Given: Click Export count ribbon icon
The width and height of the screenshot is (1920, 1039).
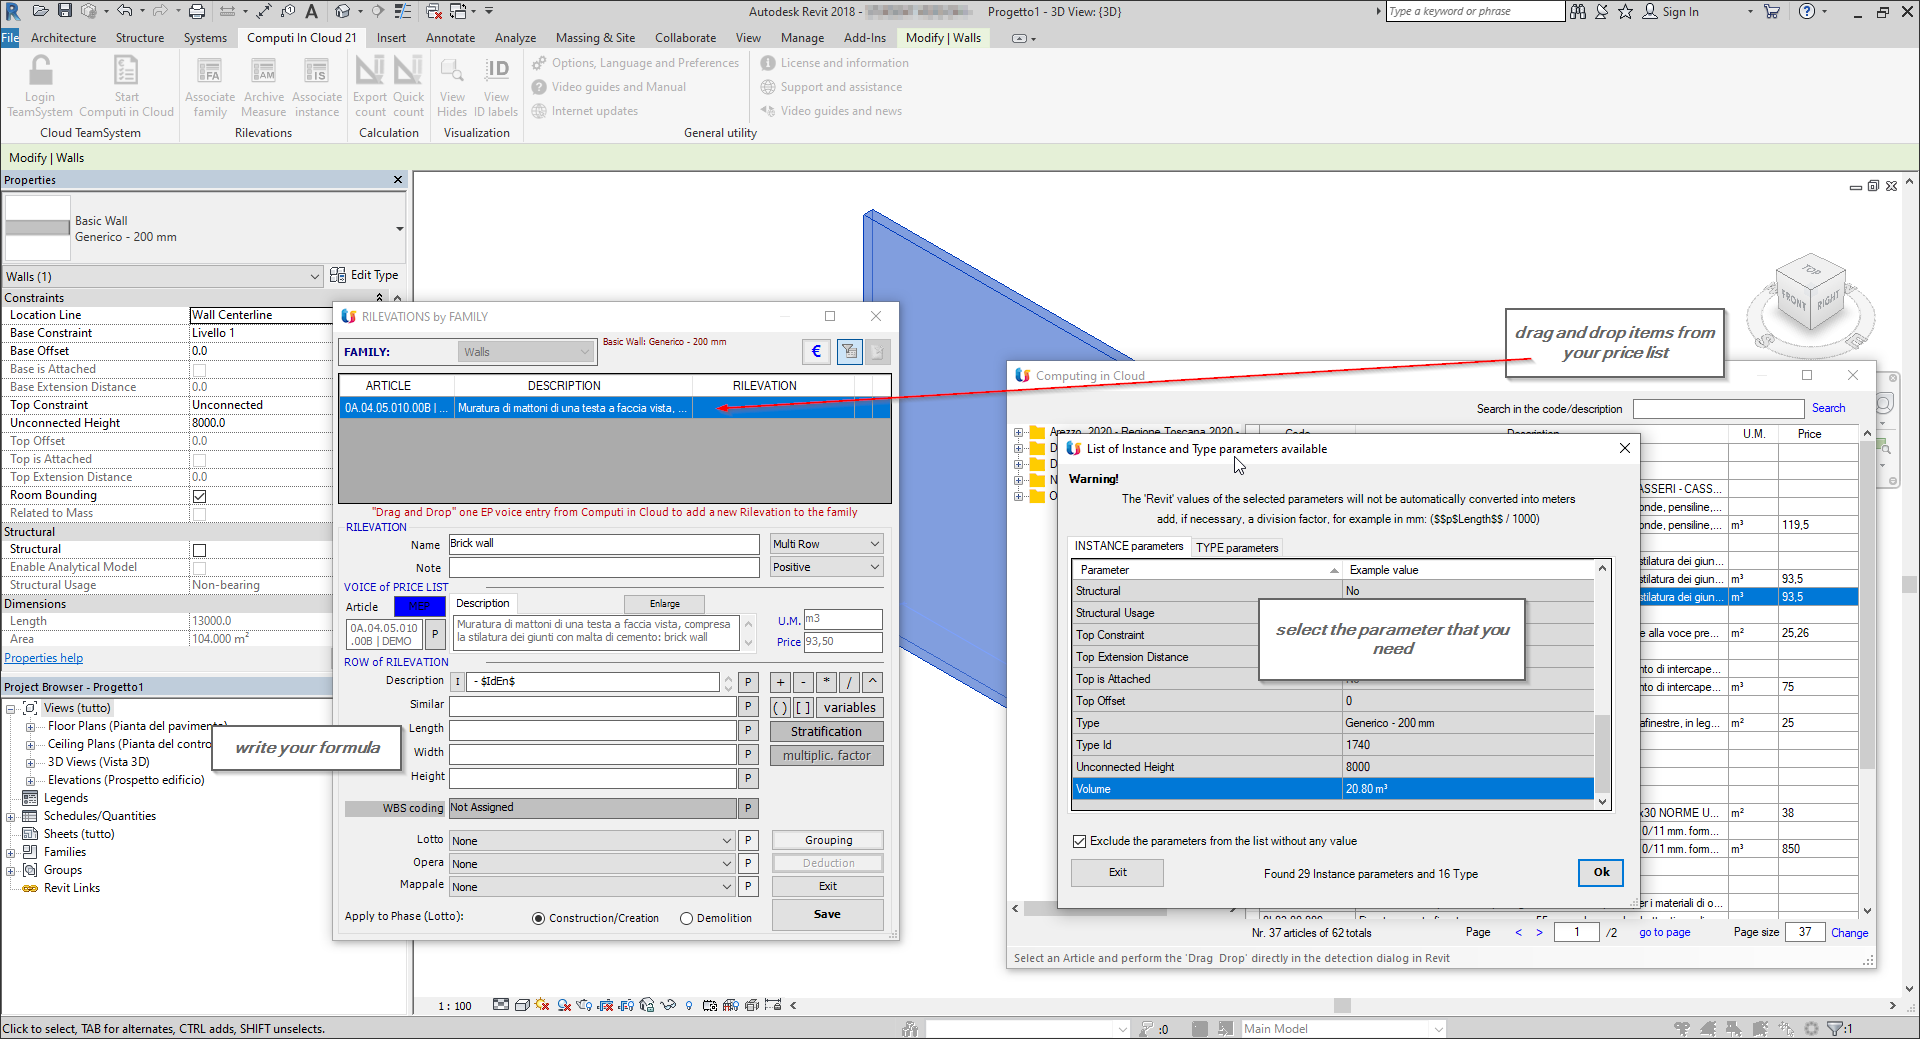Looking at the screenshot, I should [369, 71].
